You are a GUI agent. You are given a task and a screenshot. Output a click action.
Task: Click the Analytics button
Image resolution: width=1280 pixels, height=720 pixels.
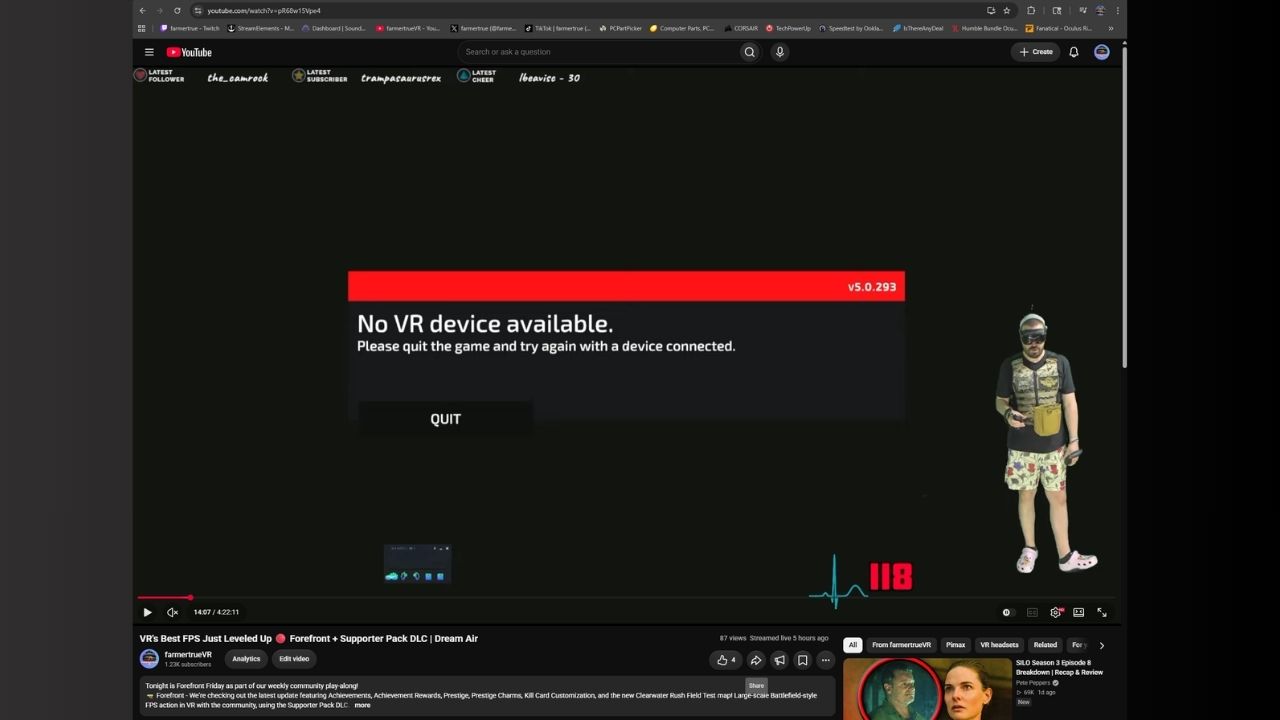[246, 659]
